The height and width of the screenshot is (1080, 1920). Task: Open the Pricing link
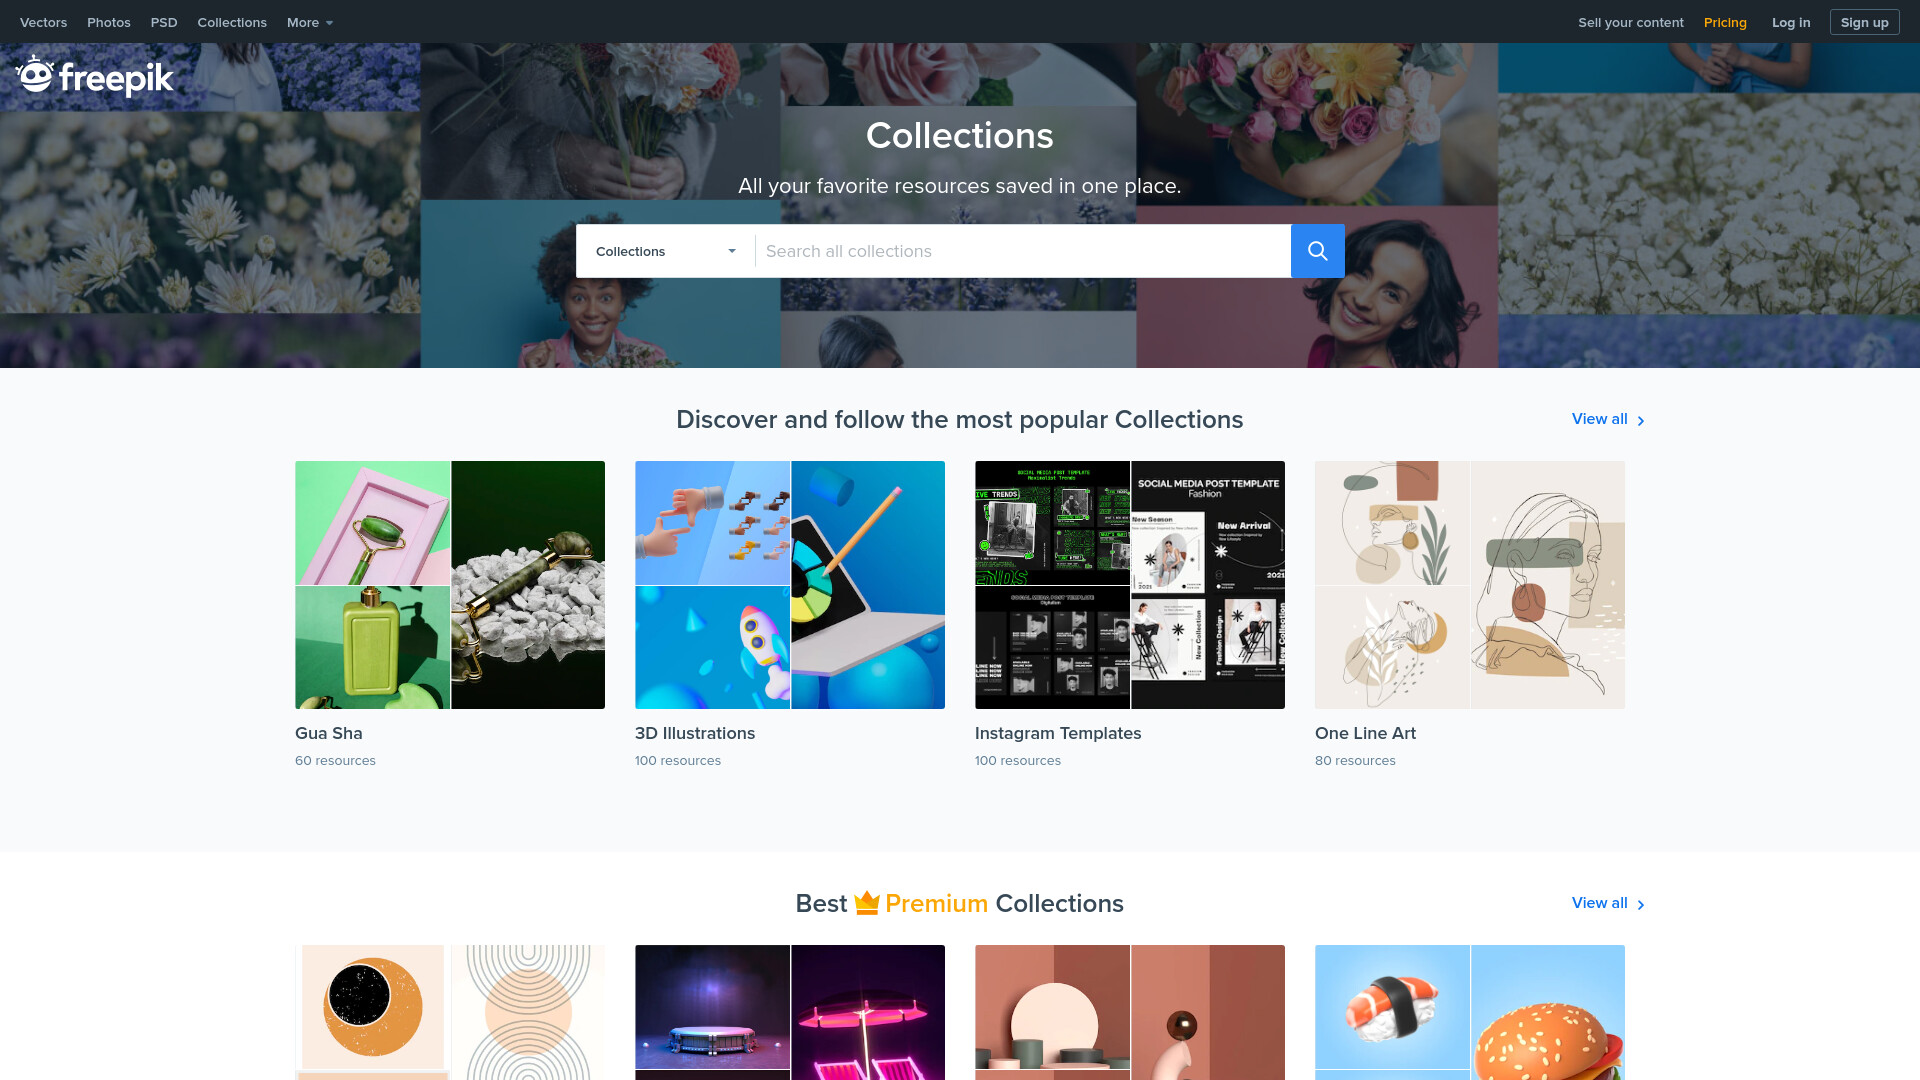coord(1725,22)
